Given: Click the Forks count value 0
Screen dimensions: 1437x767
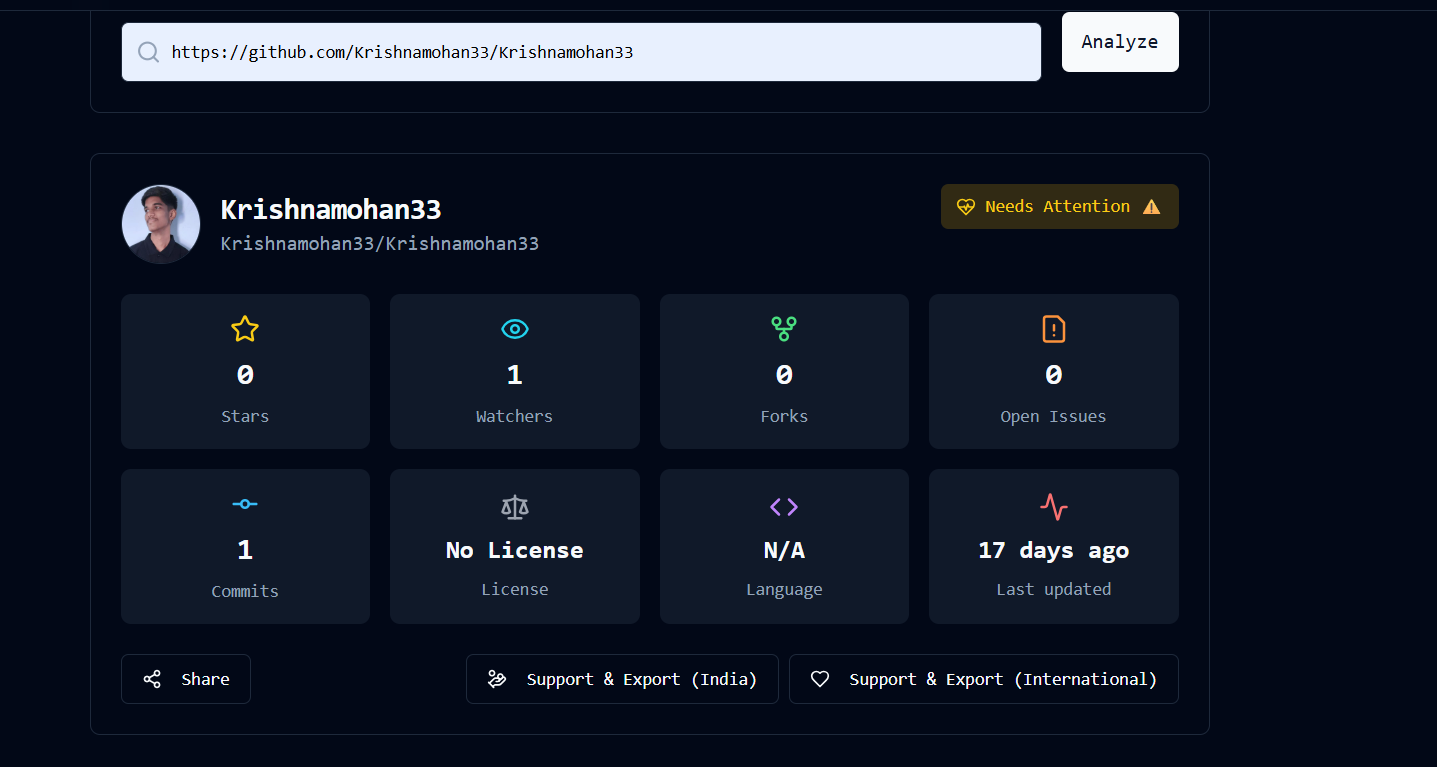Looking at the screenshot, I should 784,376.
